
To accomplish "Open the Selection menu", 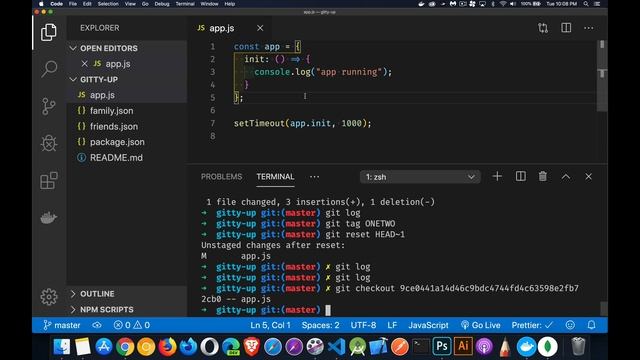I will click(108, 4).
